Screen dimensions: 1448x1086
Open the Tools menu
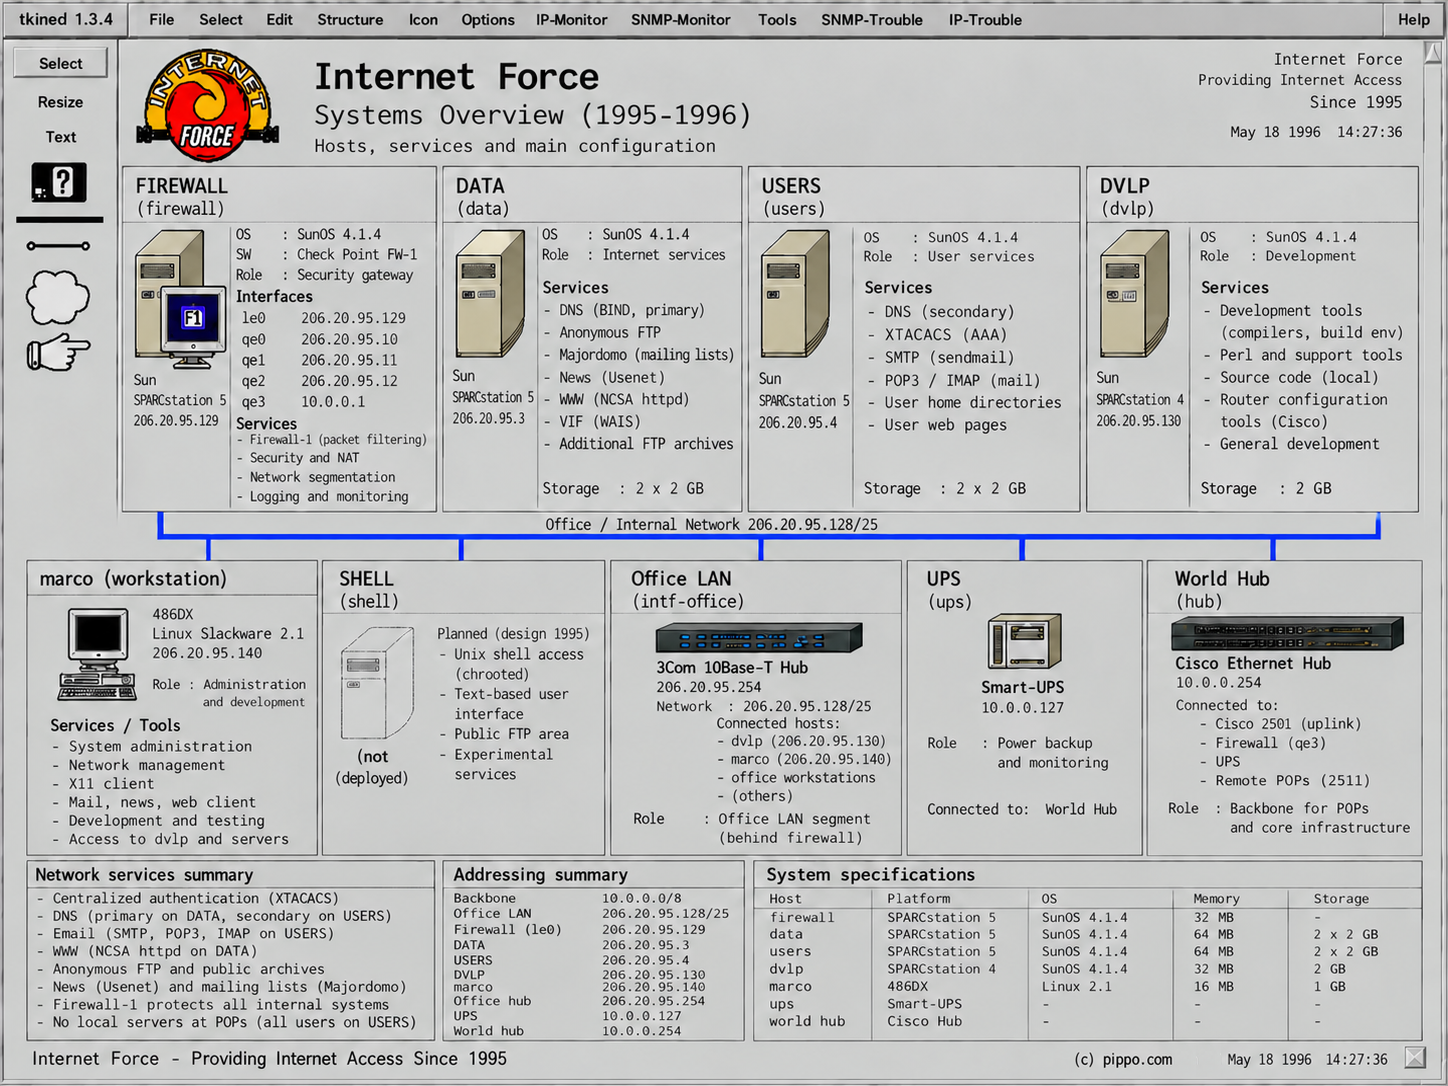pyautogui.click(x=777, y=19)
